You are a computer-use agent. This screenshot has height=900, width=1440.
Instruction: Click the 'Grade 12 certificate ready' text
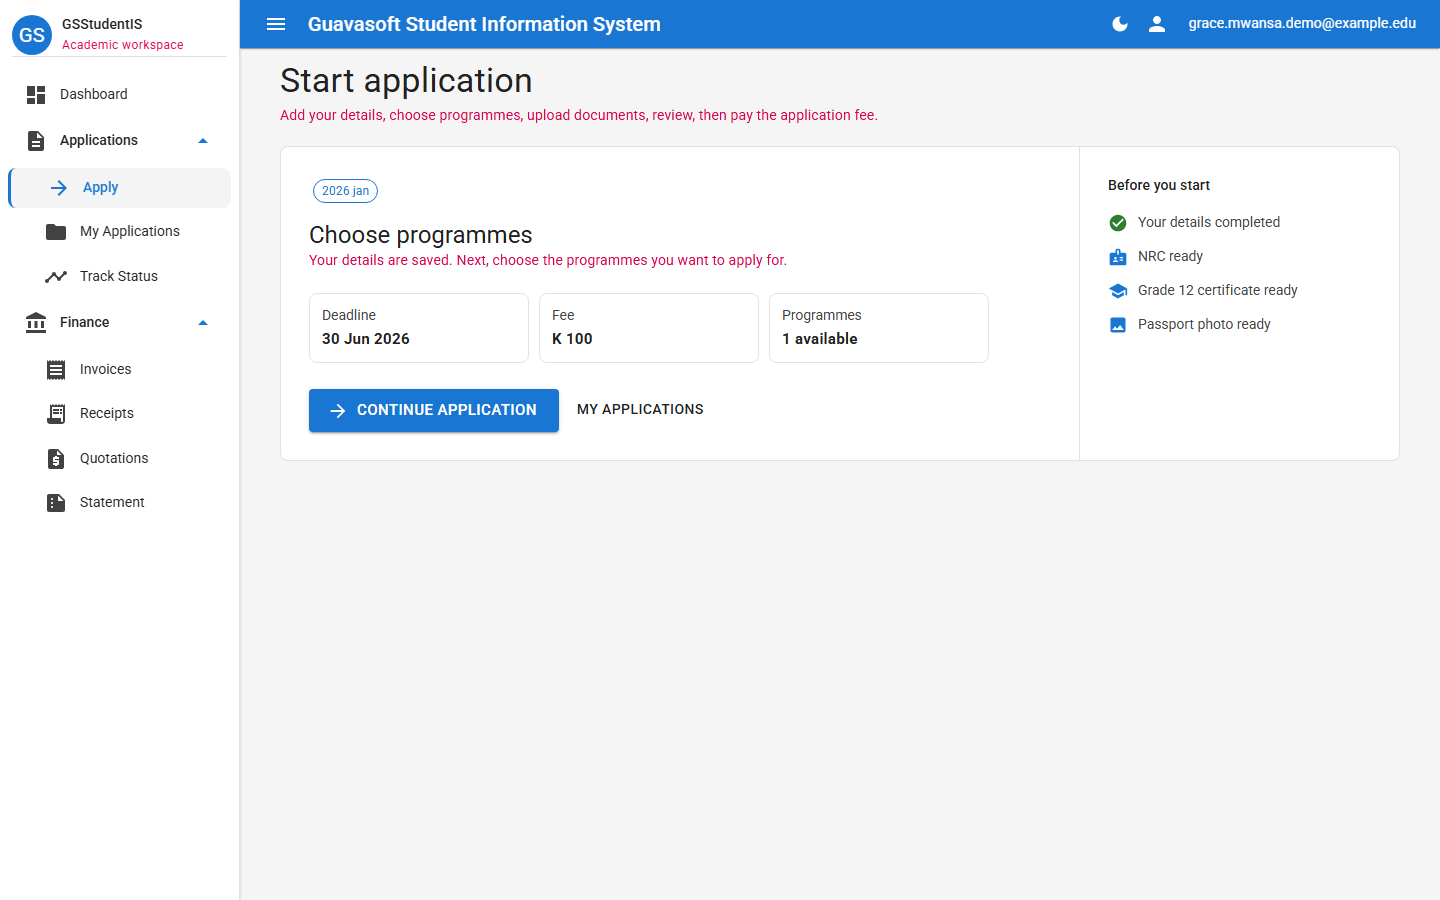click(x=1218, y=291)
